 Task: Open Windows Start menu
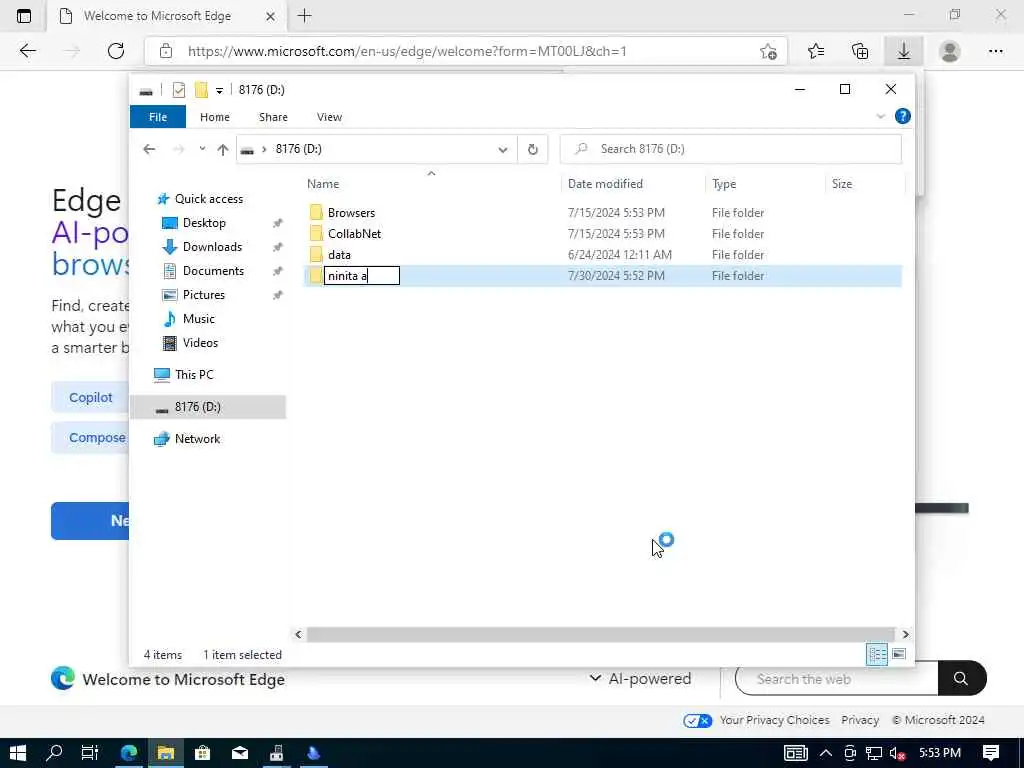pyautogui.click(x=18, y=753)
